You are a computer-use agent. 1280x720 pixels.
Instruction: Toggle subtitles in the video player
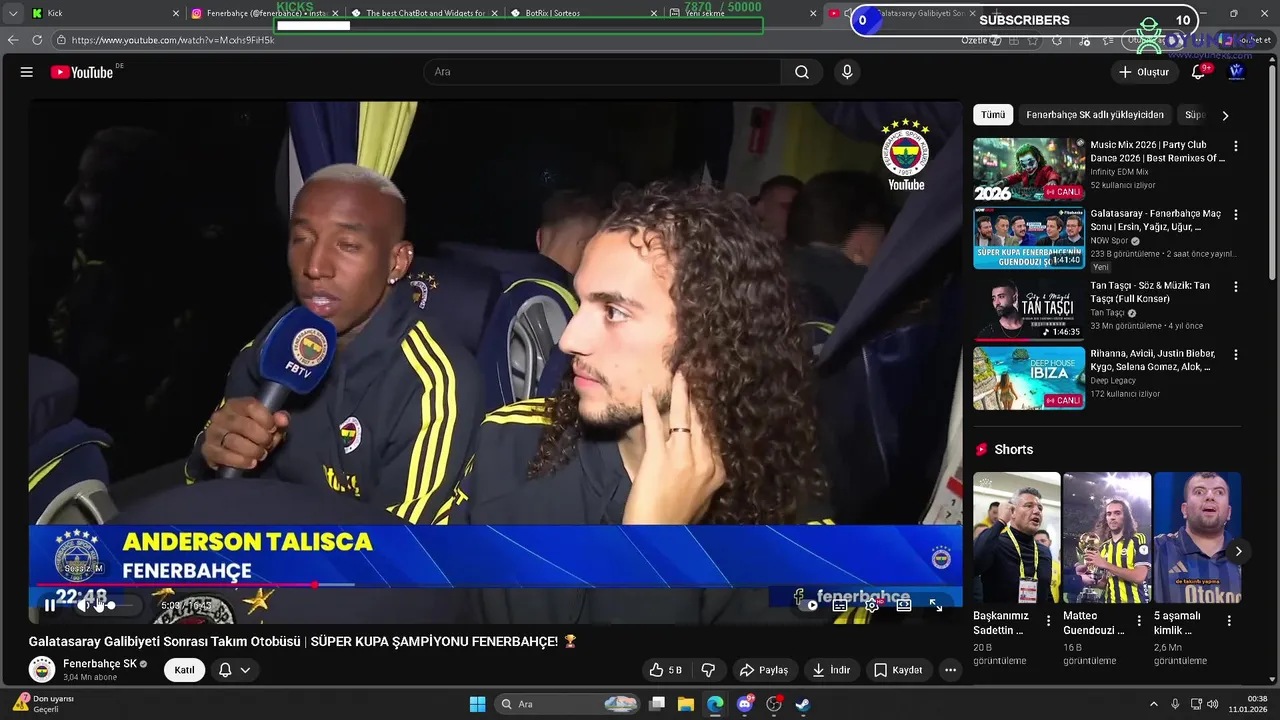click(840, 605)
